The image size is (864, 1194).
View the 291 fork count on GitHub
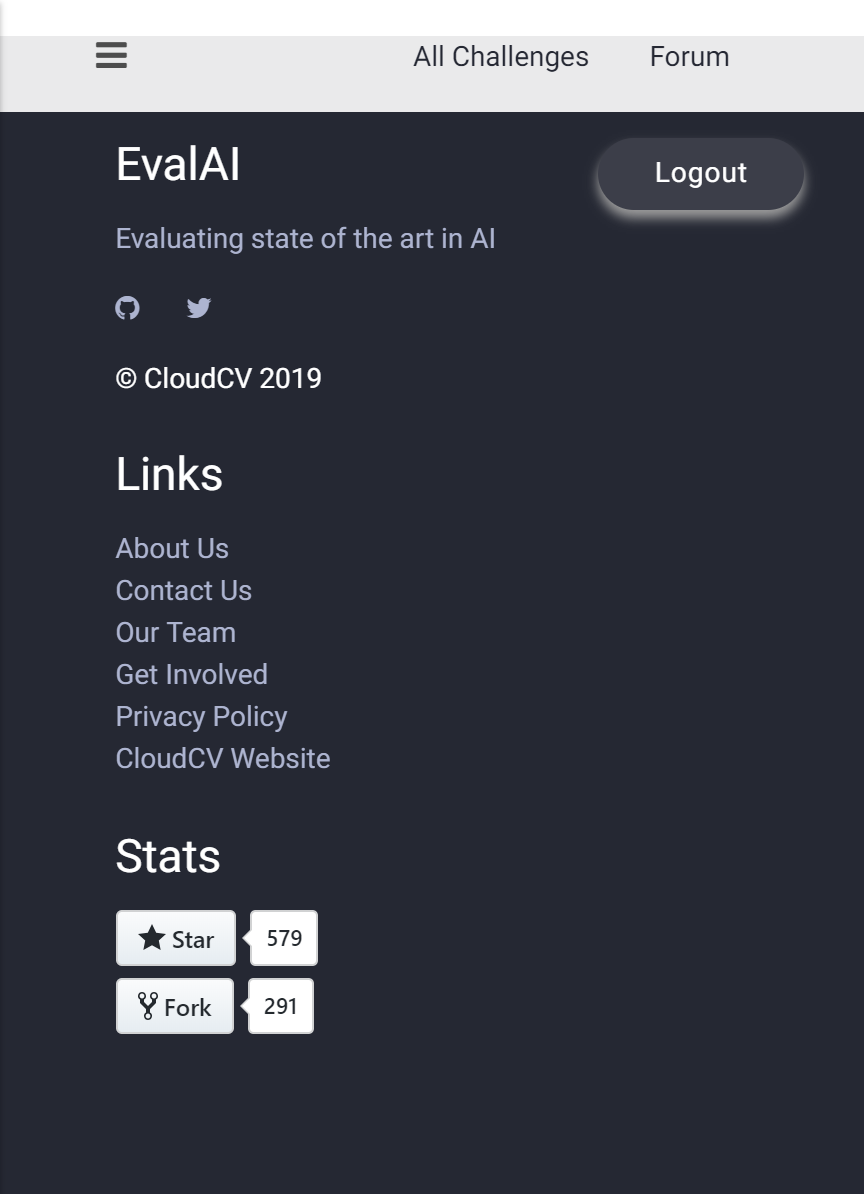tap(280, 1005)
